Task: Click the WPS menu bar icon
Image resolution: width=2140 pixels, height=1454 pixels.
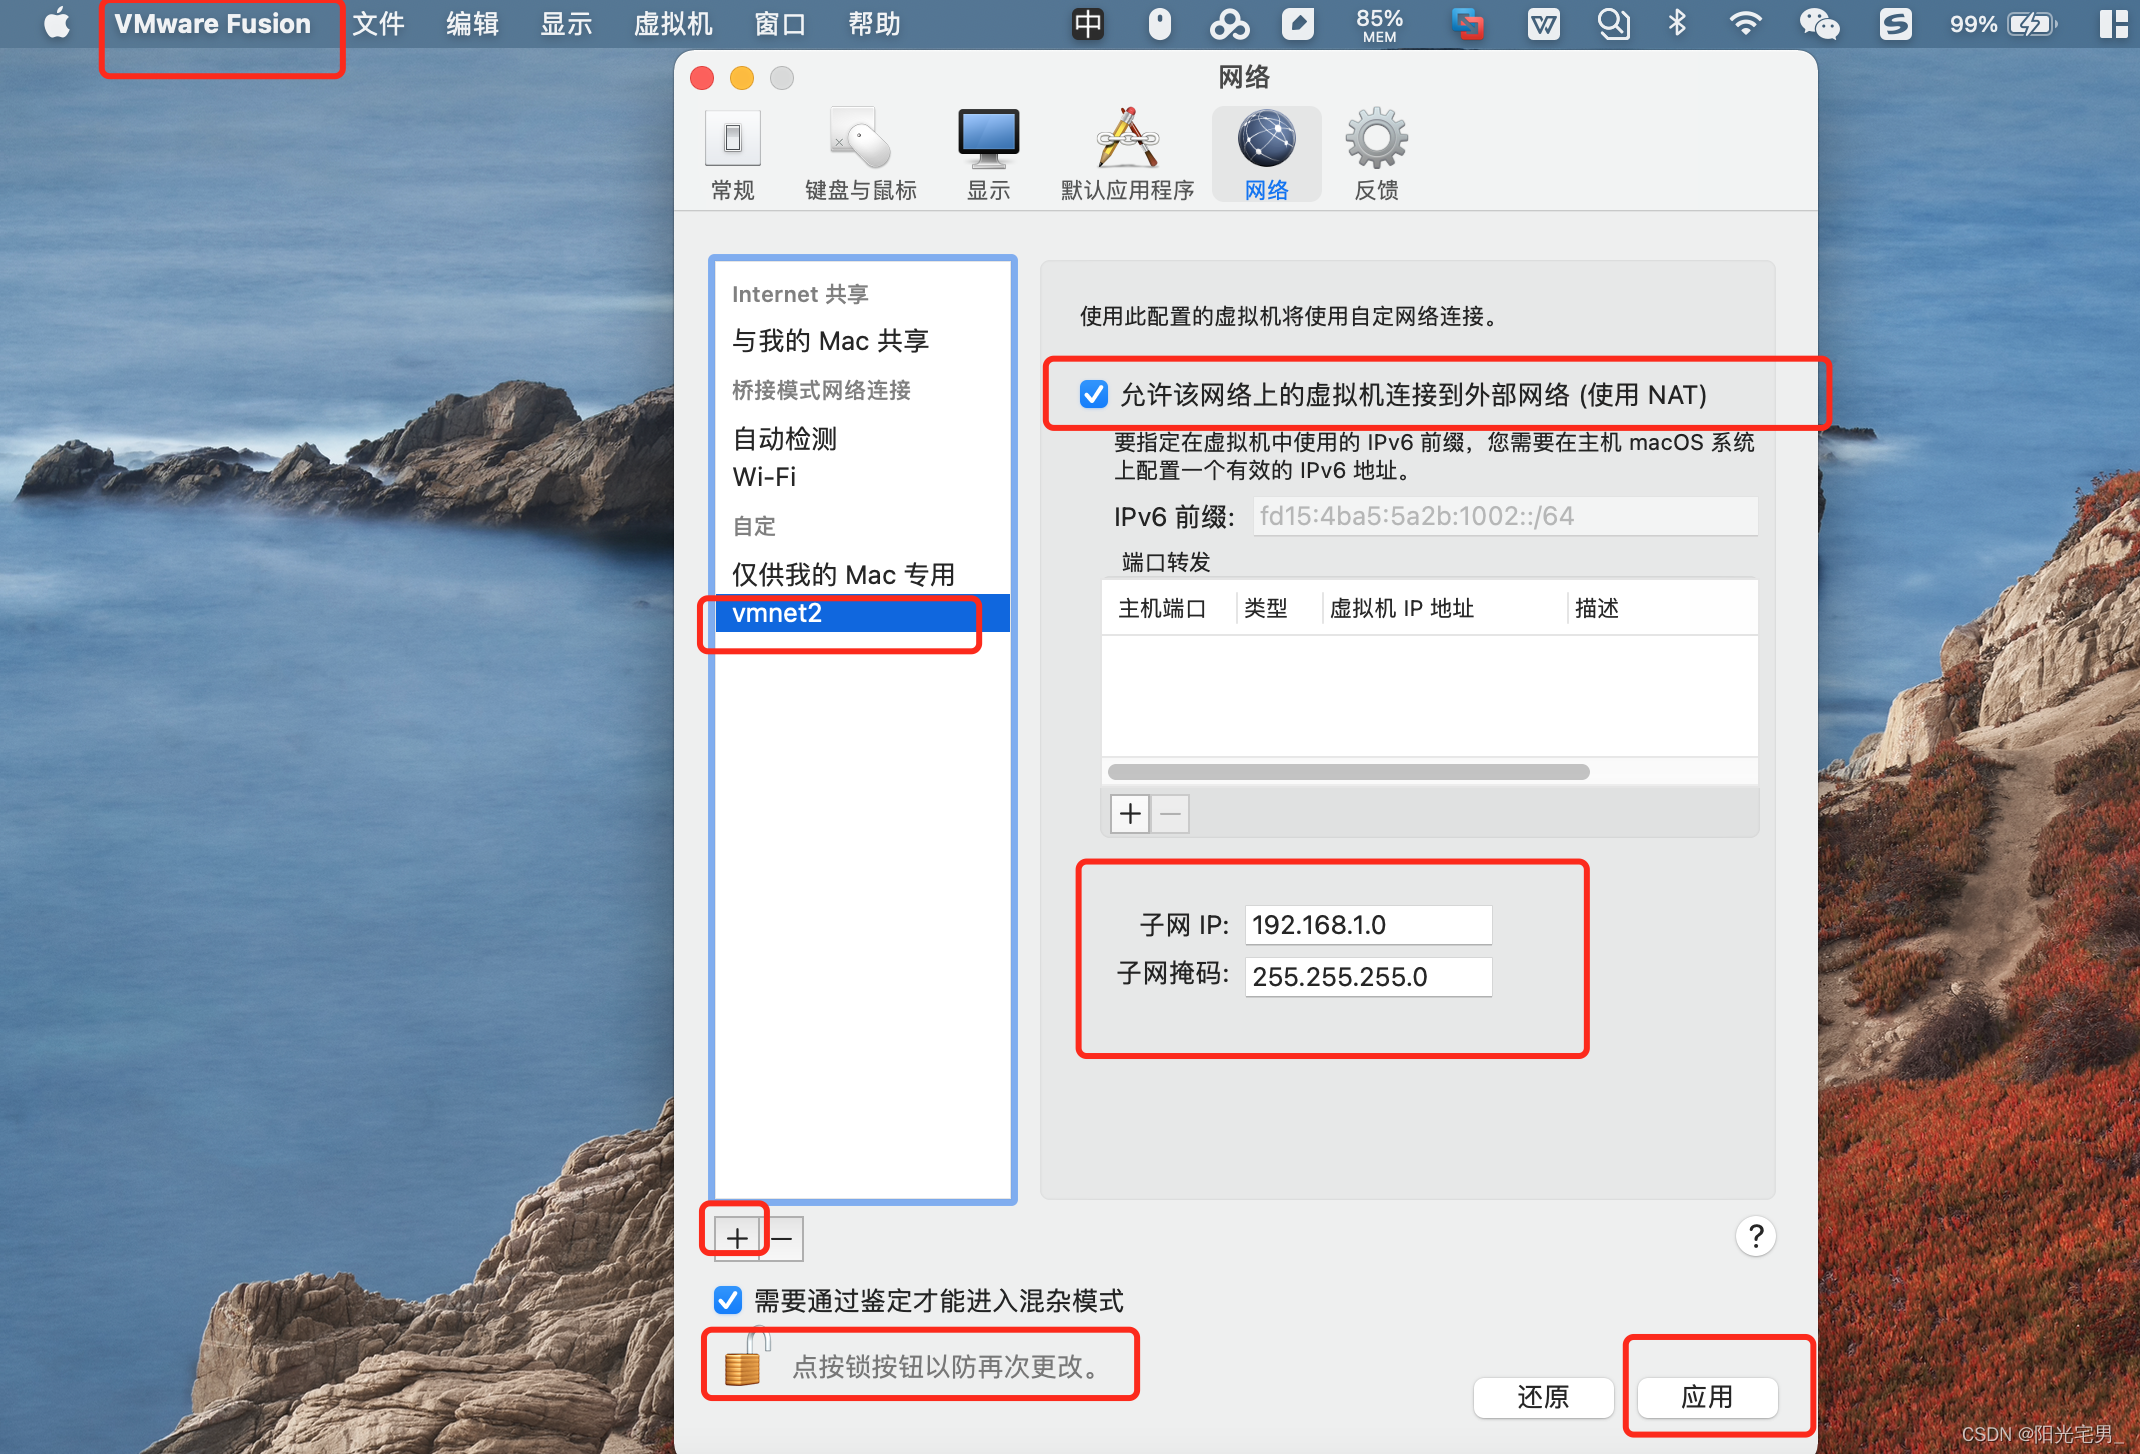Action: (1543, 24)
